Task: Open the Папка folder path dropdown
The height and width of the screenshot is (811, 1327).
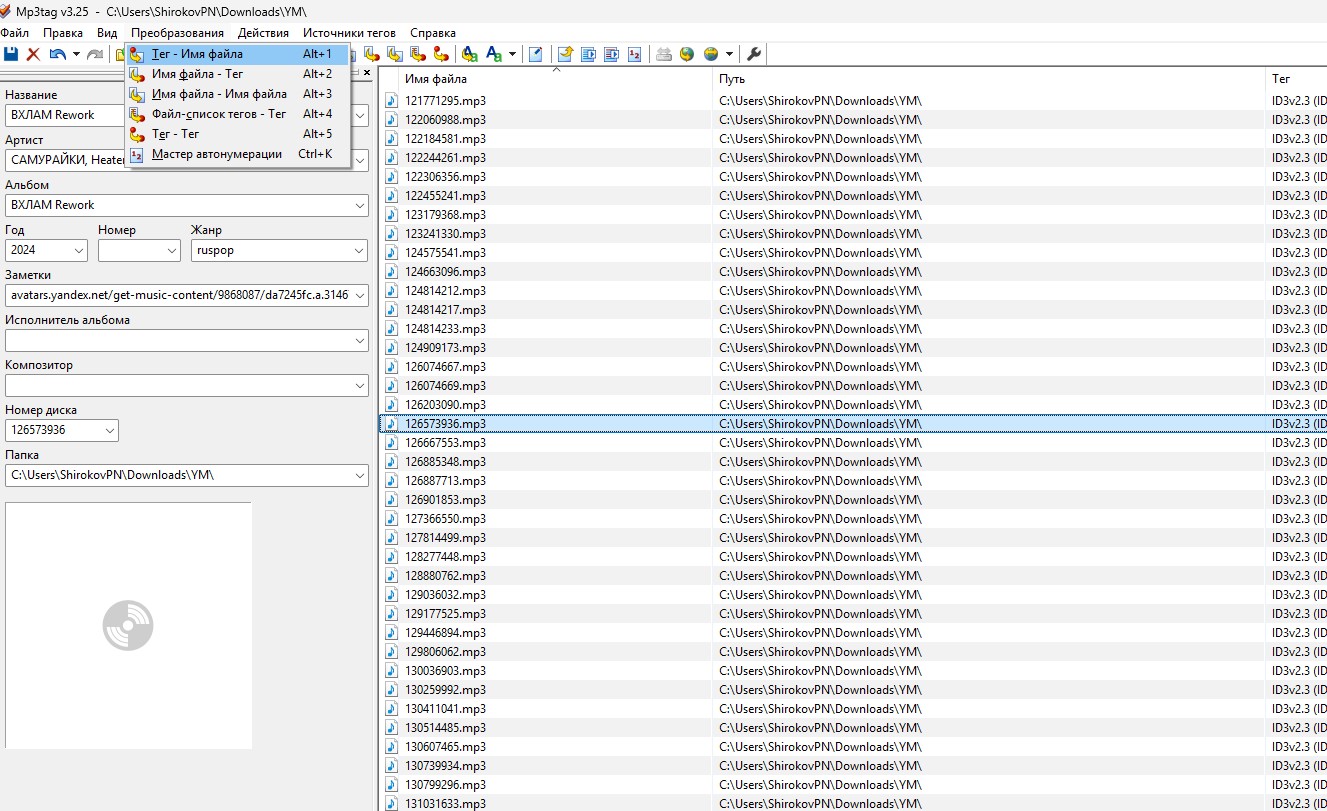Action: [x=360, y=475]
